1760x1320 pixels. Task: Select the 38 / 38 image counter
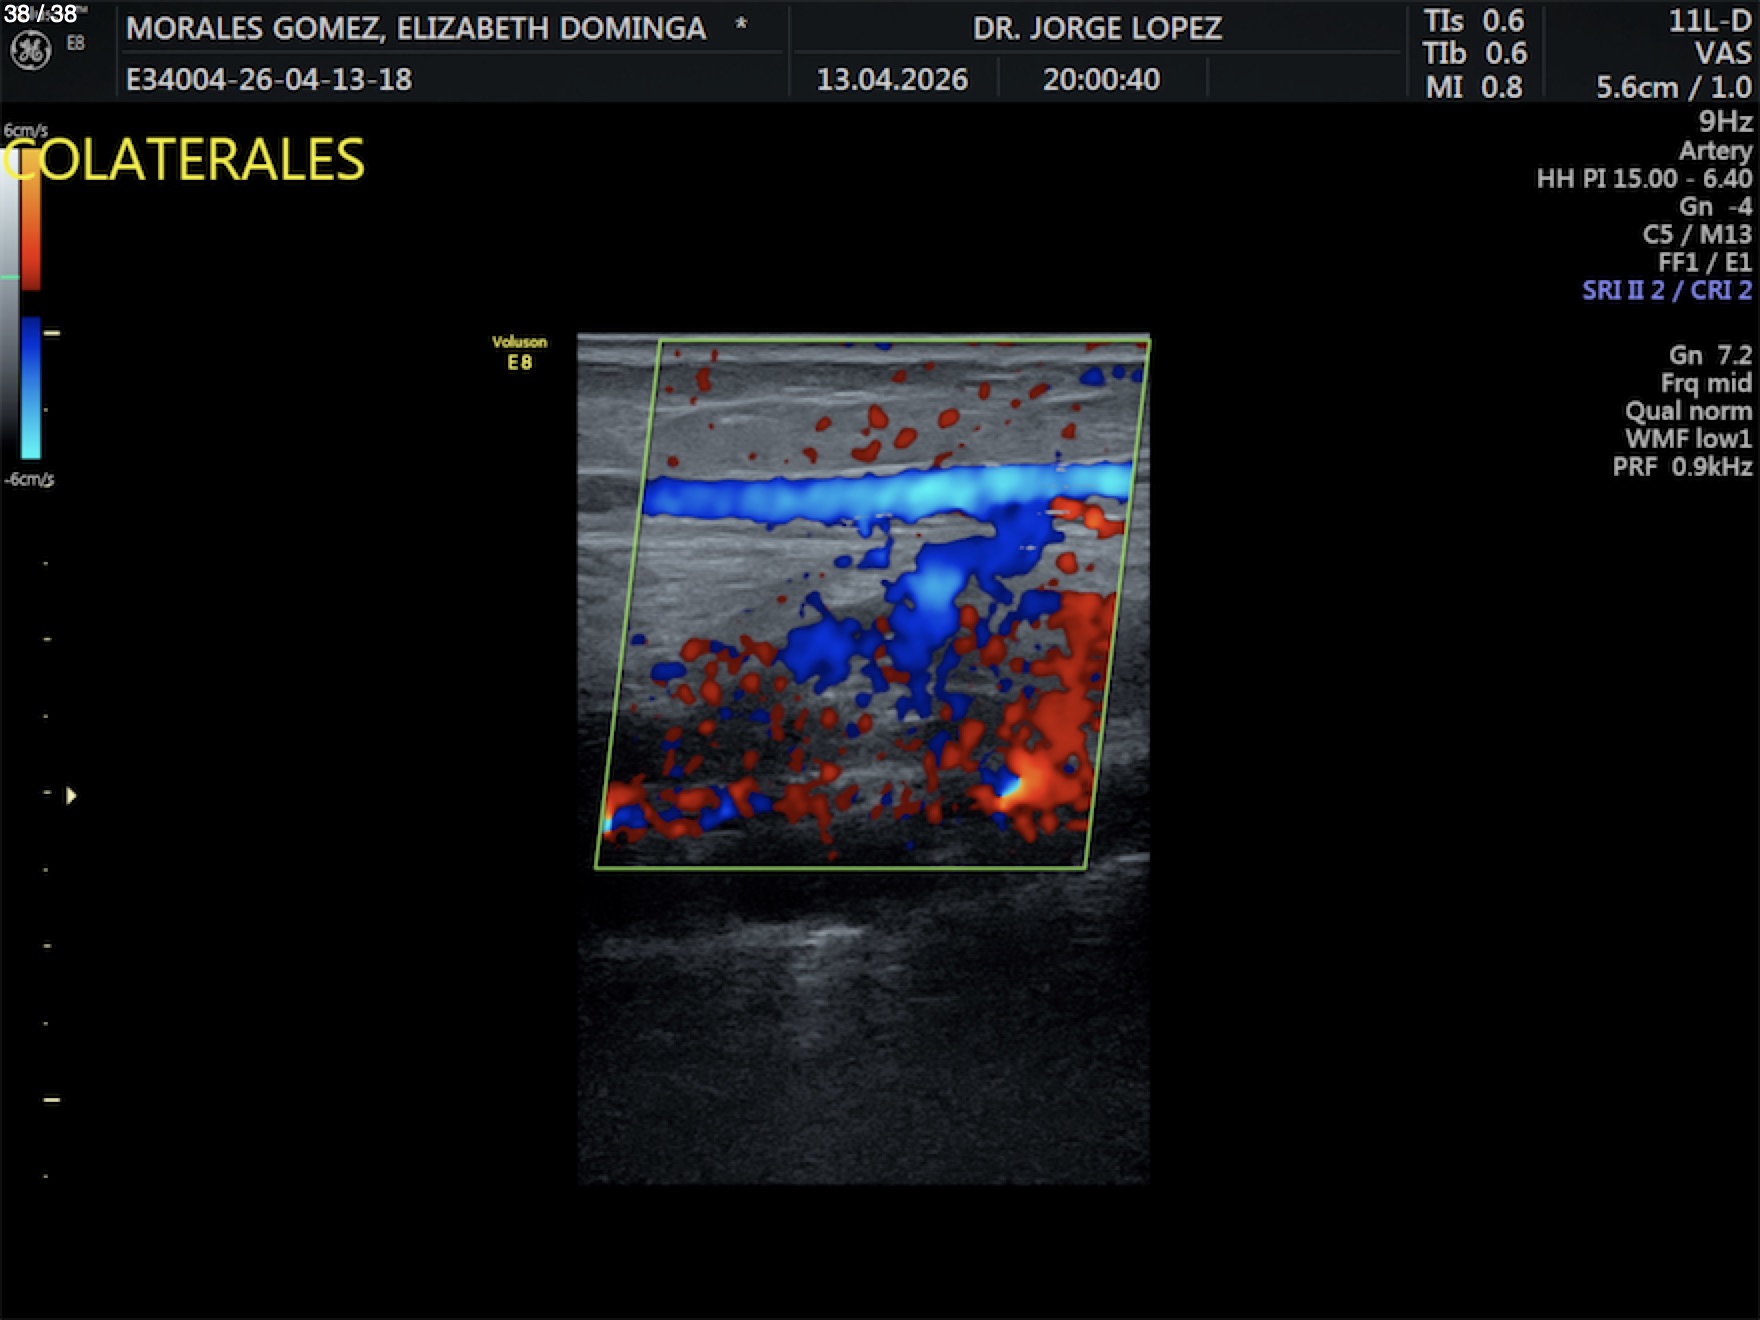(40, 14)
